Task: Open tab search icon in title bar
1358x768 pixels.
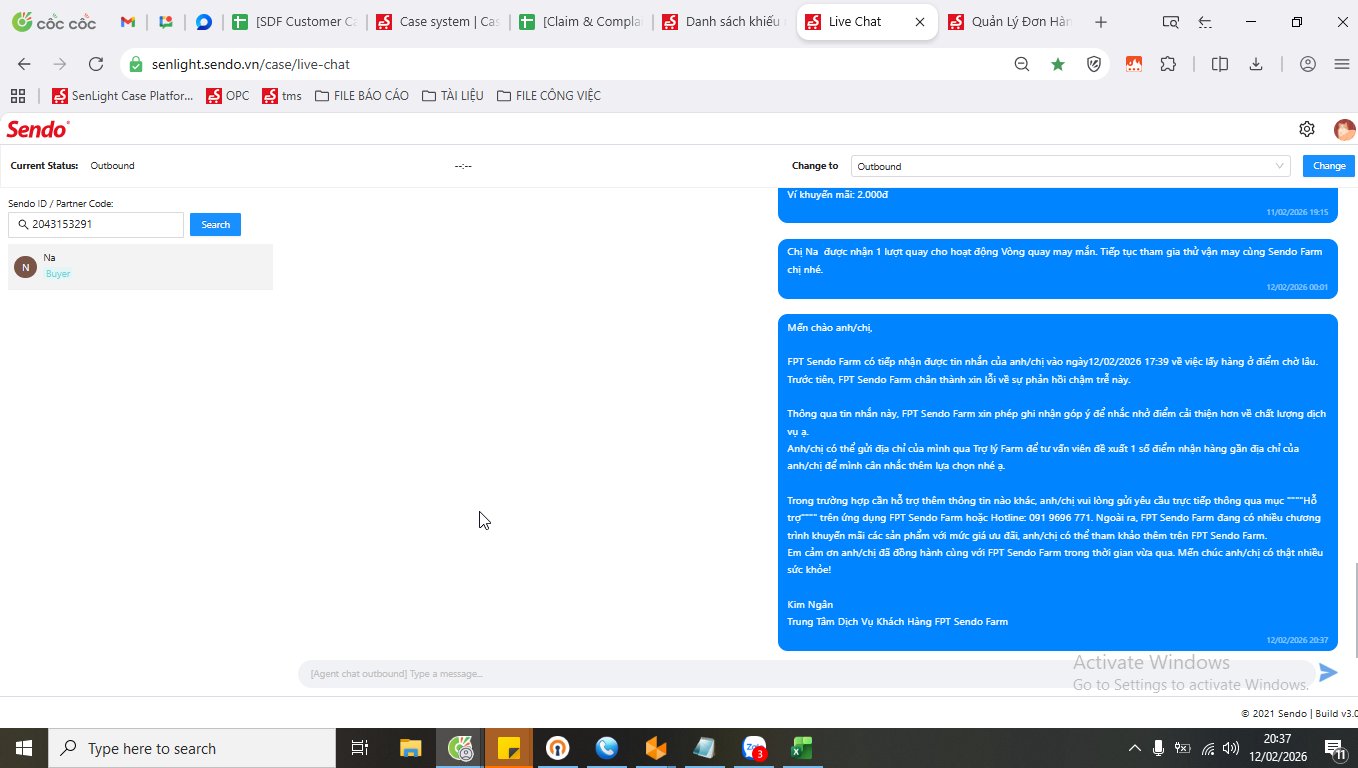Action: [x=1170, y=22]
